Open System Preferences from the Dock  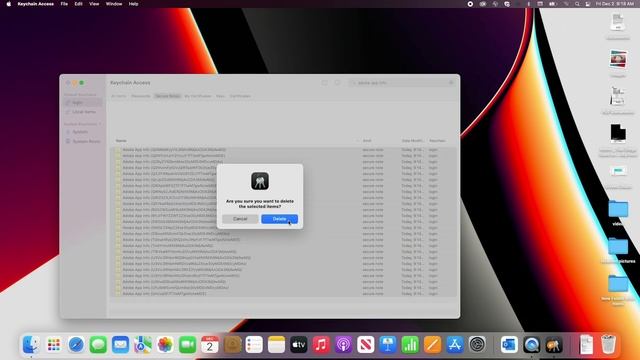click(x=477, y=345)
